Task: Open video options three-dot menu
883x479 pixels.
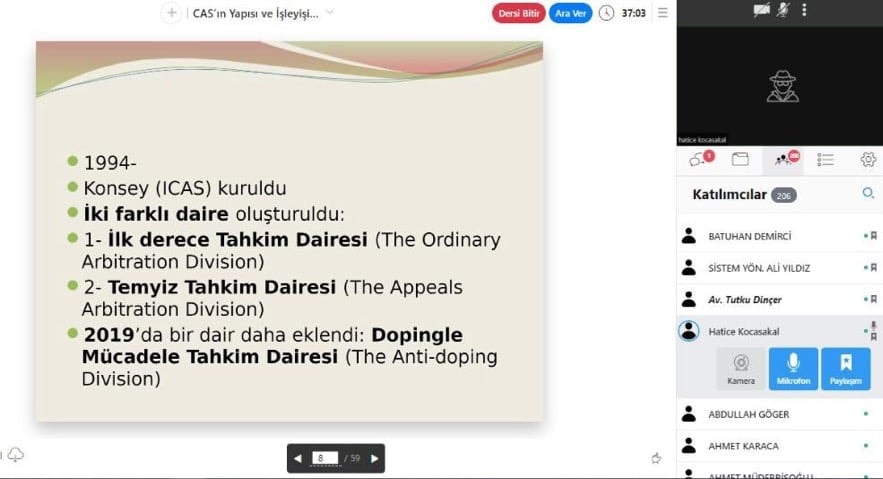Action: click(804, 10)
